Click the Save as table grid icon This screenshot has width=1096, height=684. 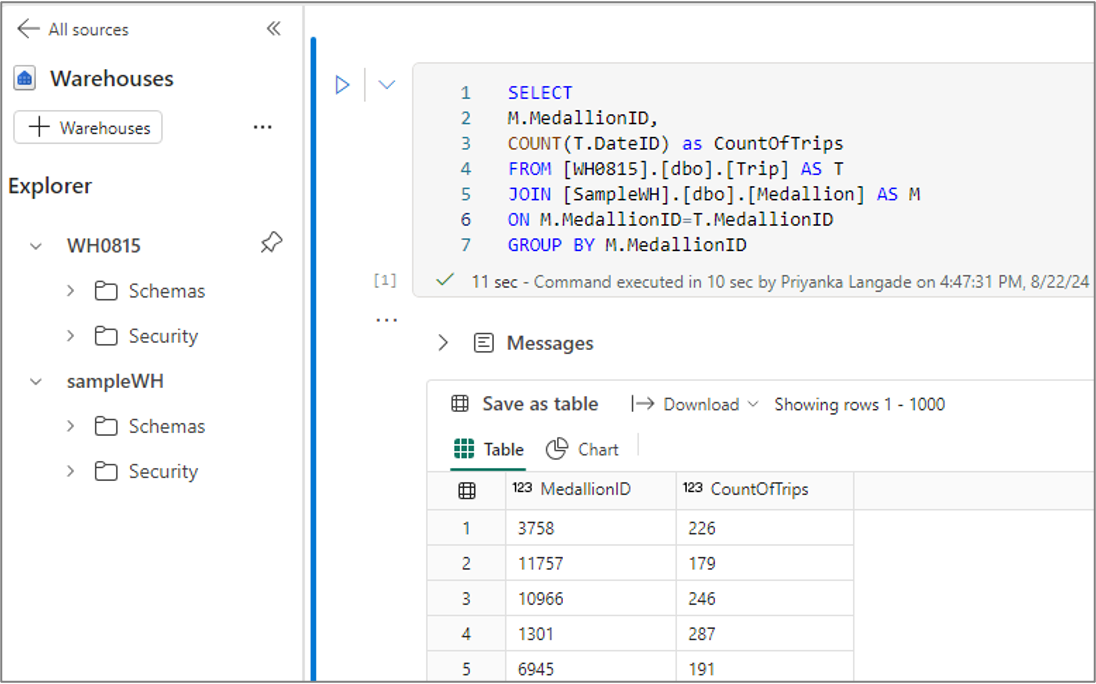[460, 404]
